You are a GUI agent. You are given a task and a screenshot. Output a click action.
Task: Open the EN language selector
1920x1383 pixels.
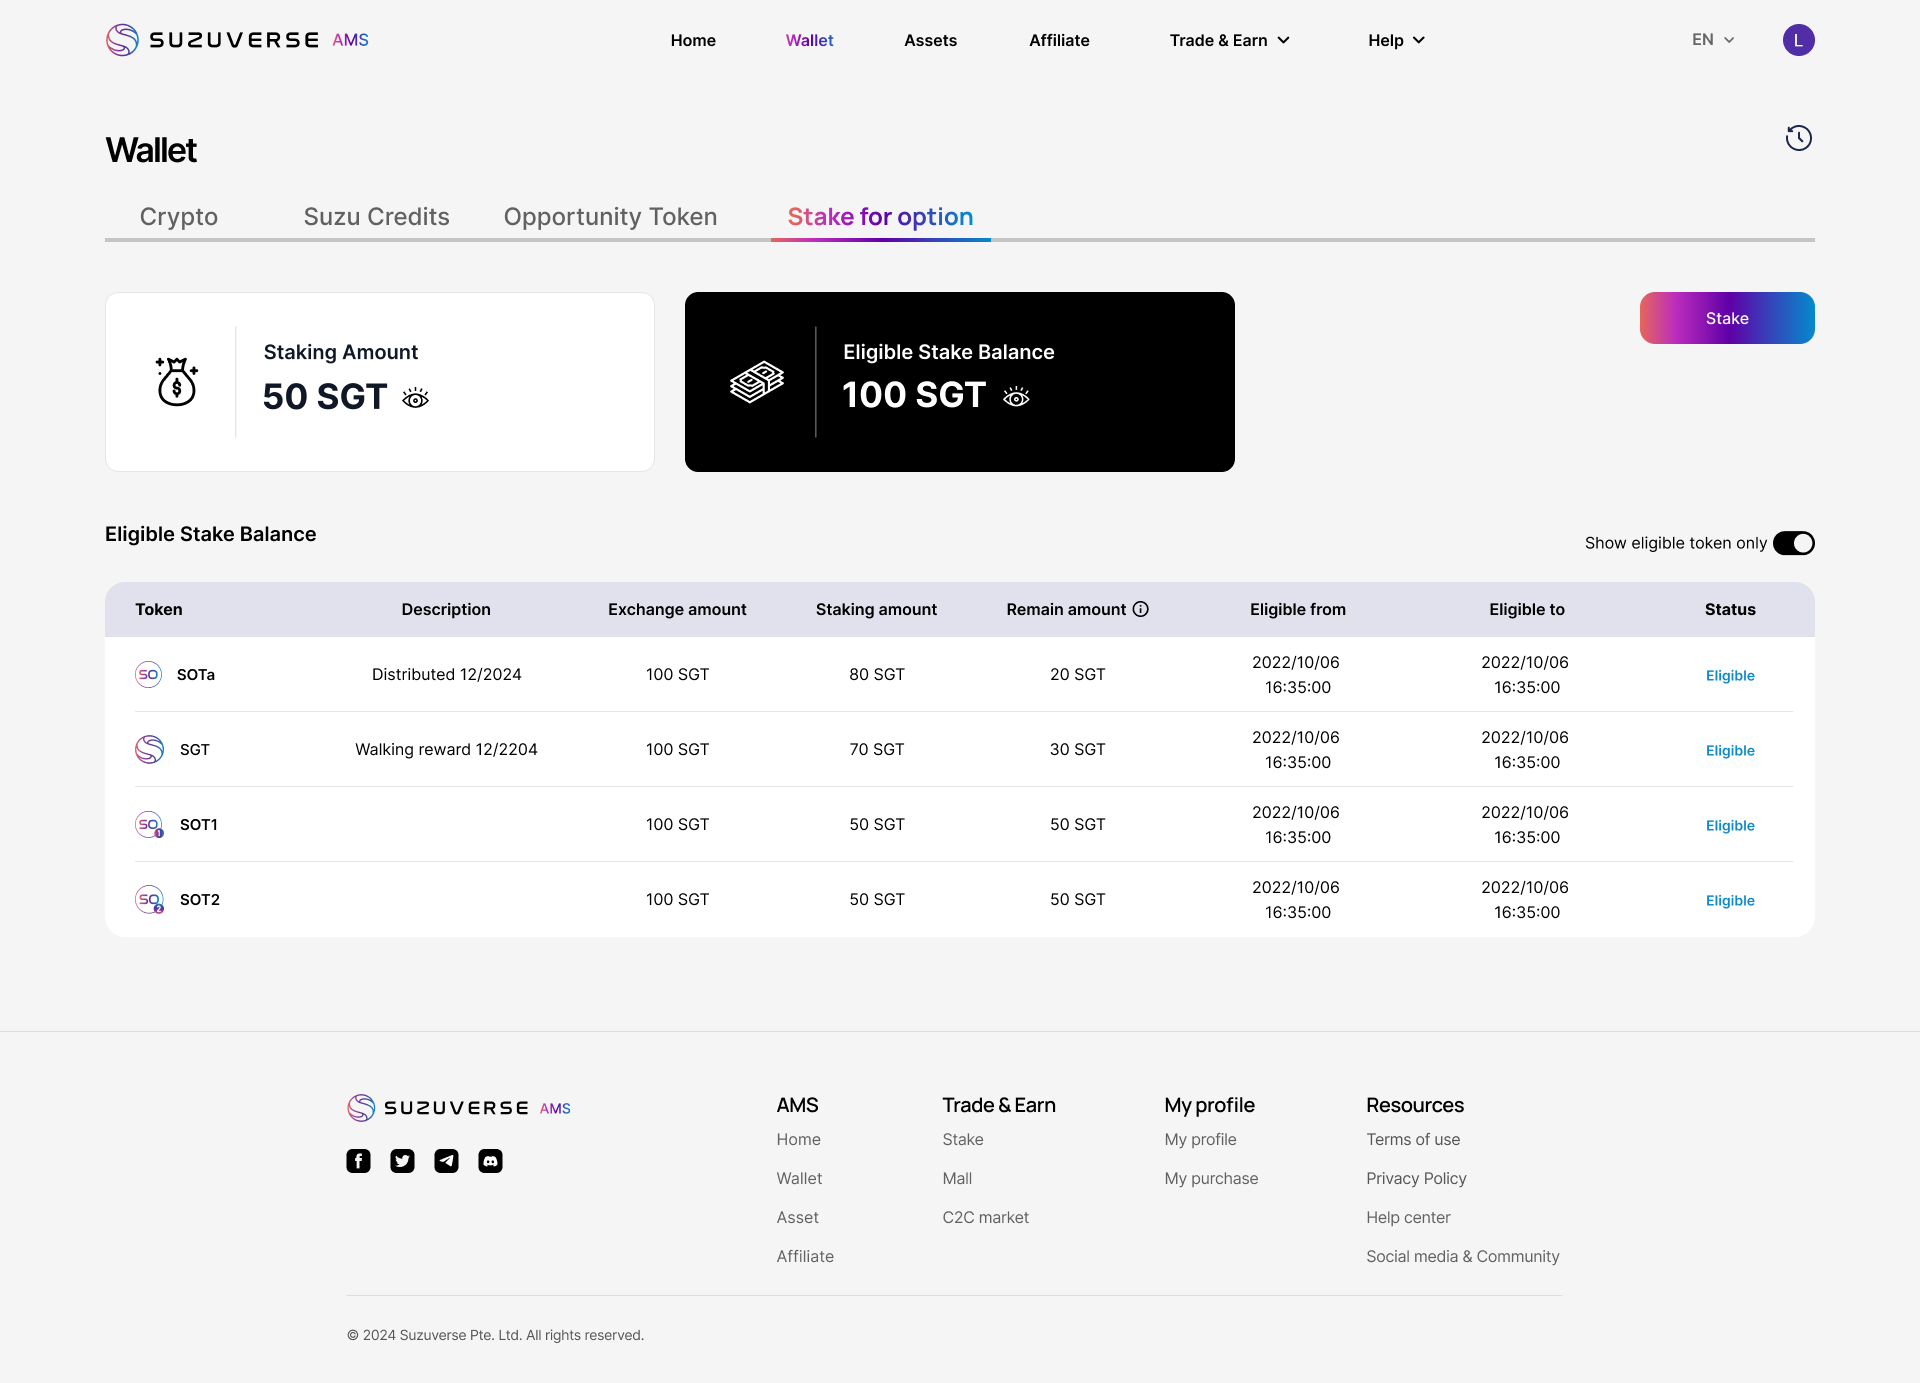[x=1712, y=40]
